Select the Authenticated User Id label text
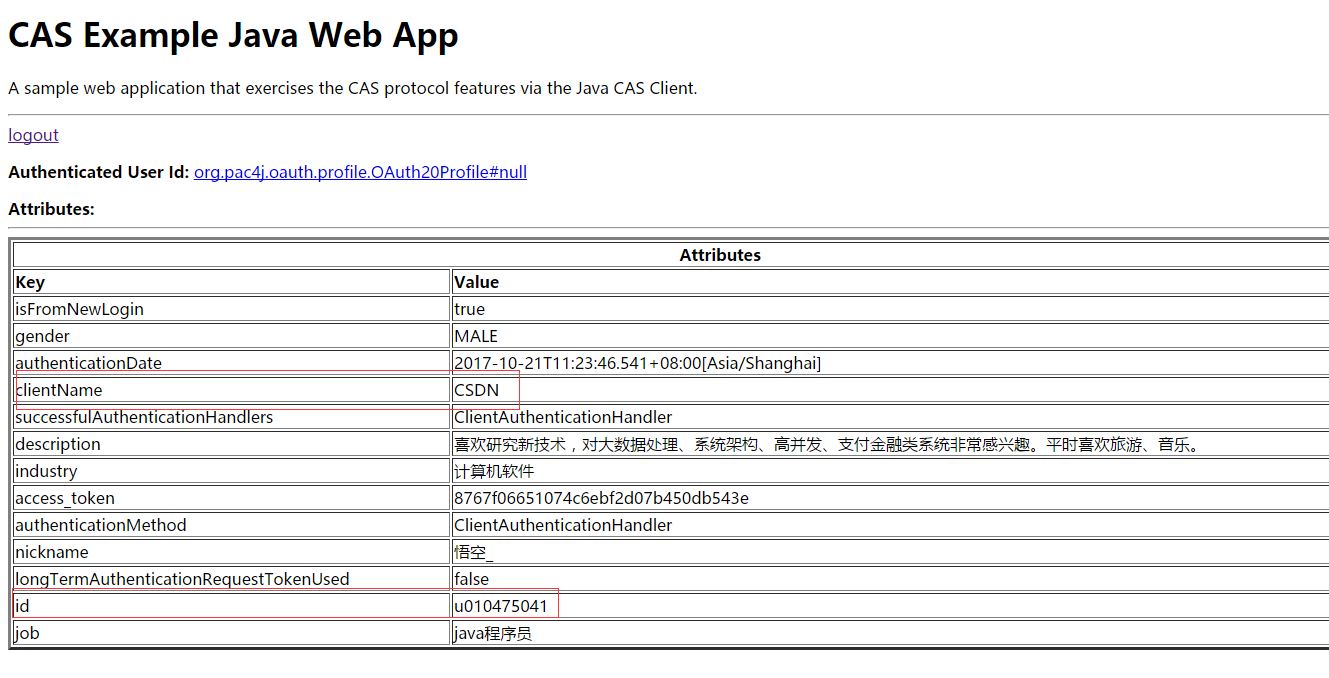This screenshot has width=1329, height=678. pyautogui.click(x=95, y=171)
